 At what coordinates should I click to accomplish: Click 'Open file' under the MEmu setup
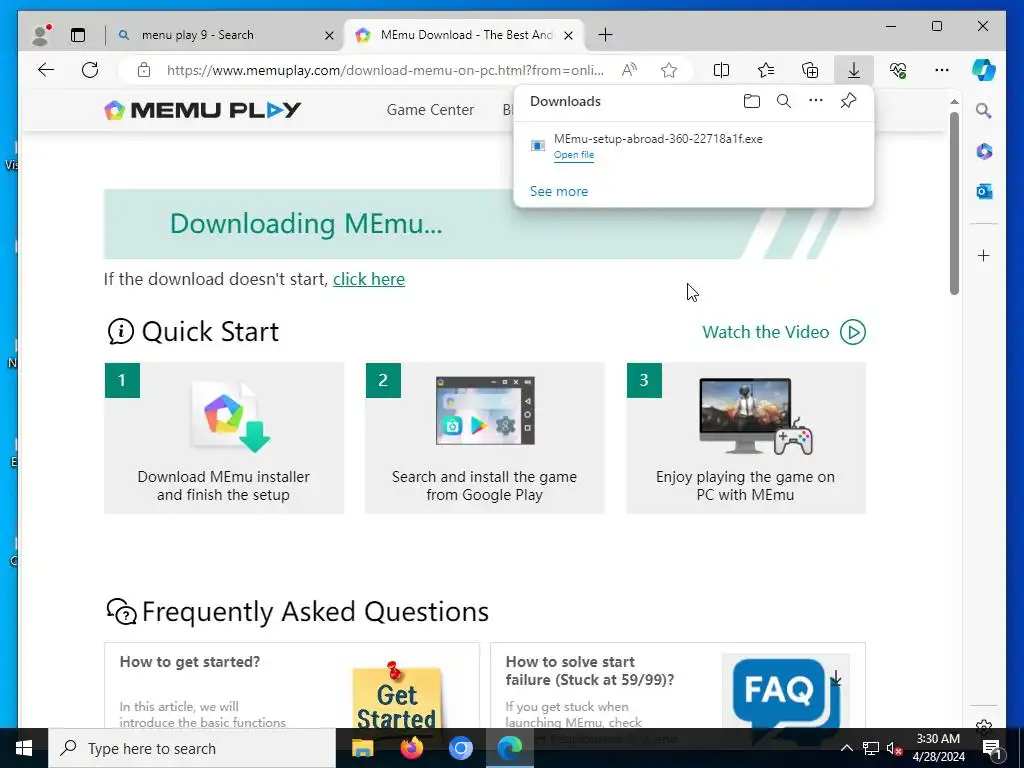(573, 155)
